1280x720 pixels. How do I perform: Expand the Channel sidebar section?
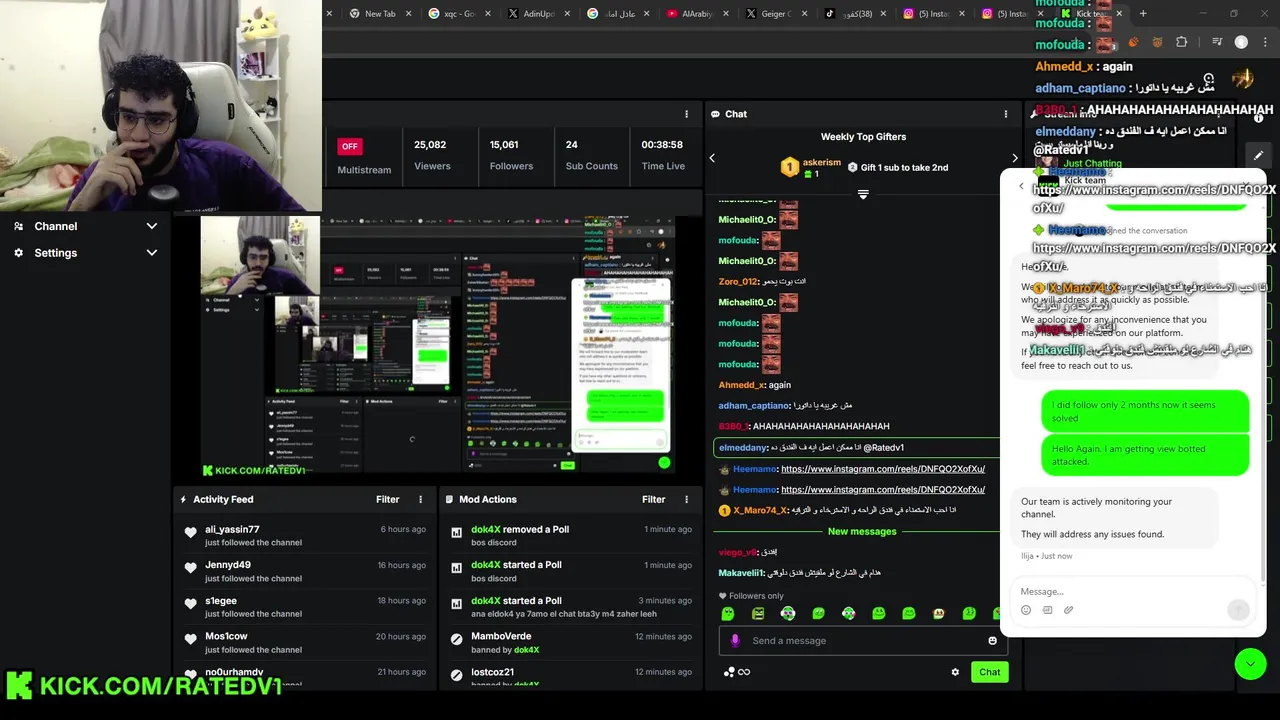click(x=86, y=226)
